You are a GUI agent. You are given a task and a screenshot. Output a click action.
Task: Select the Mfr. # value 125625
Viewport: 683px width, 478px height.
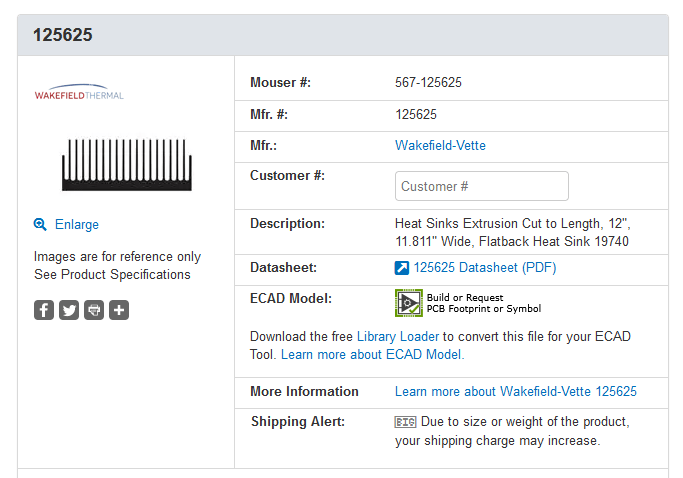point(416,114)
